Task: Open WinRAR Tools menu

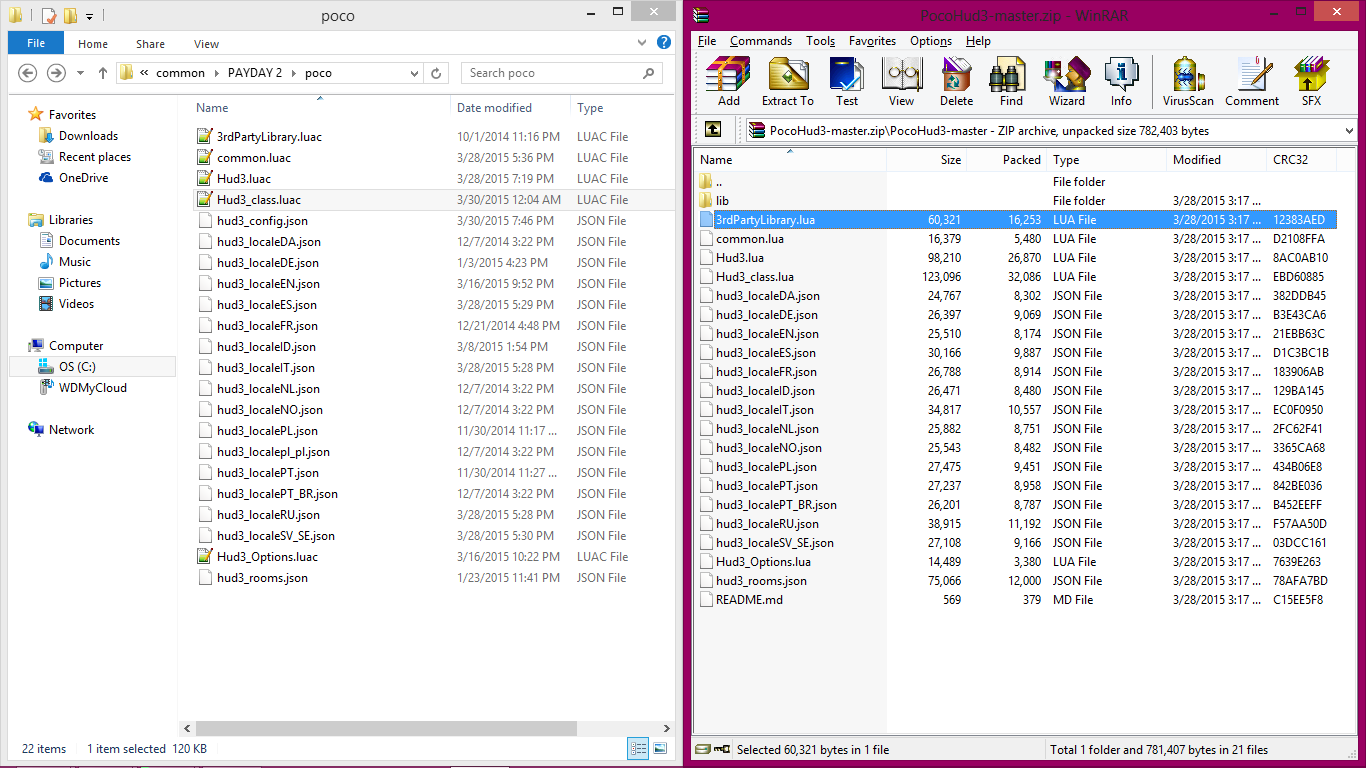Action: click(x=821, y=41)
